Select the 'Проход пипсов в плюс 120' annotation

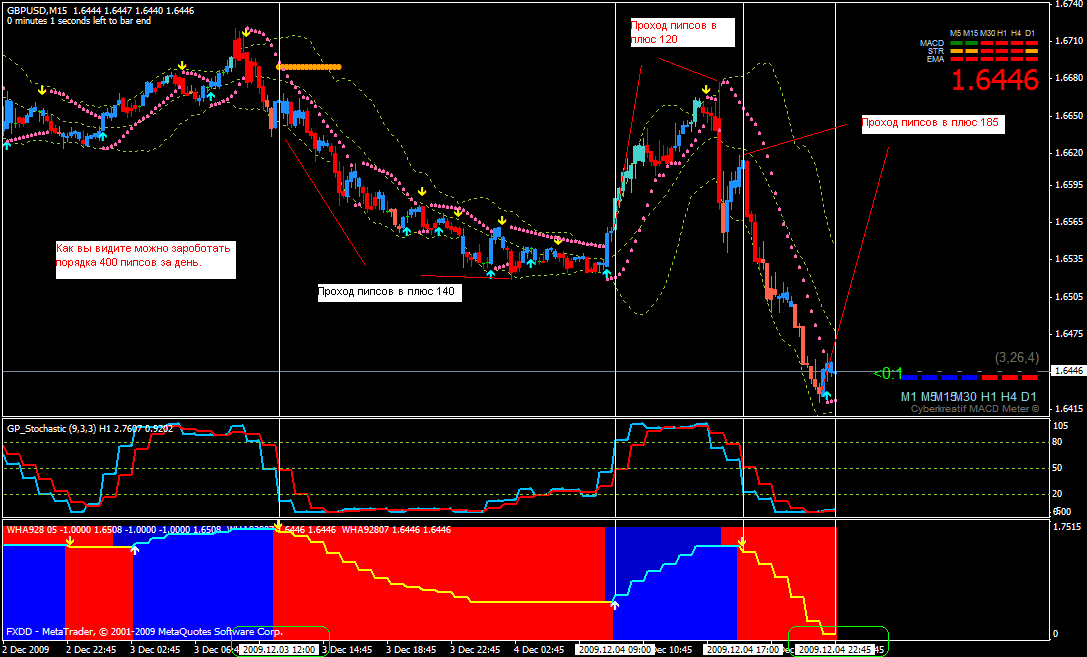pos(681,32)
